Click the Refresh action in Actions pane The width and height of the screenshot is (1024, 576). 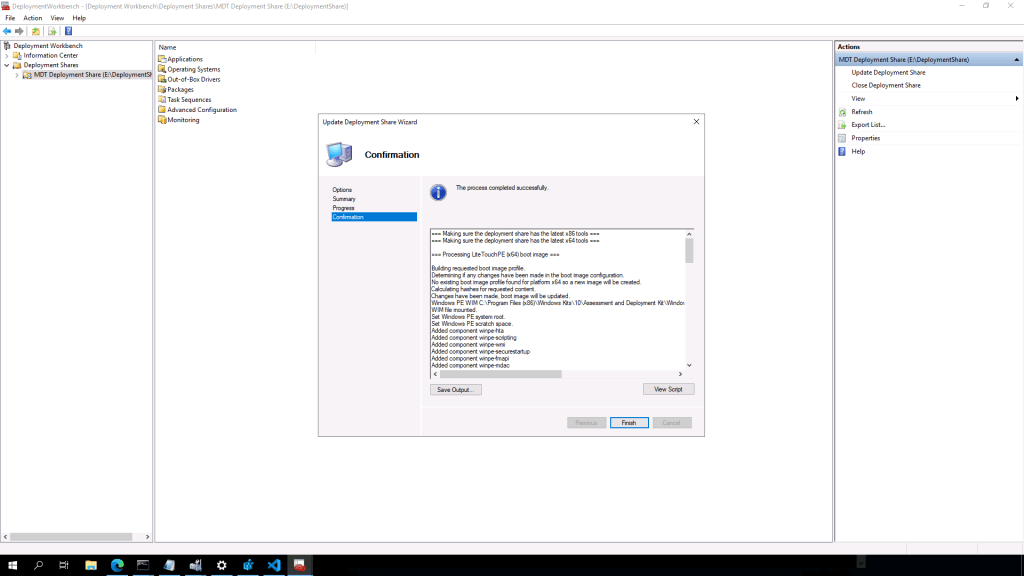861,112
